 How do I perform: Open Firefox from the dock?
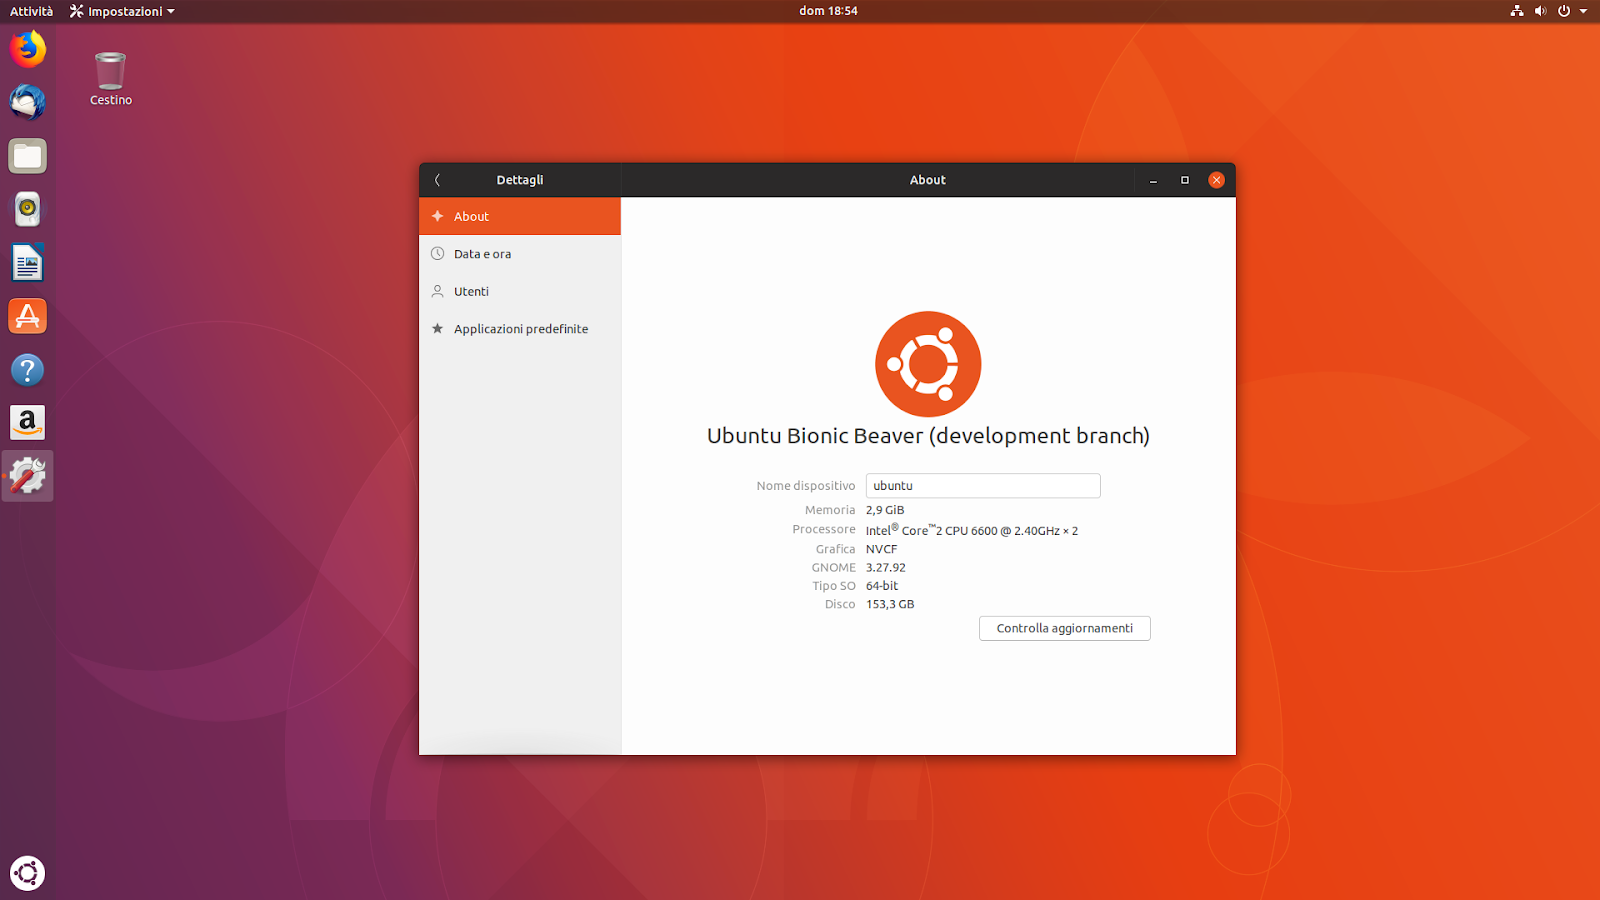point(28,49)
